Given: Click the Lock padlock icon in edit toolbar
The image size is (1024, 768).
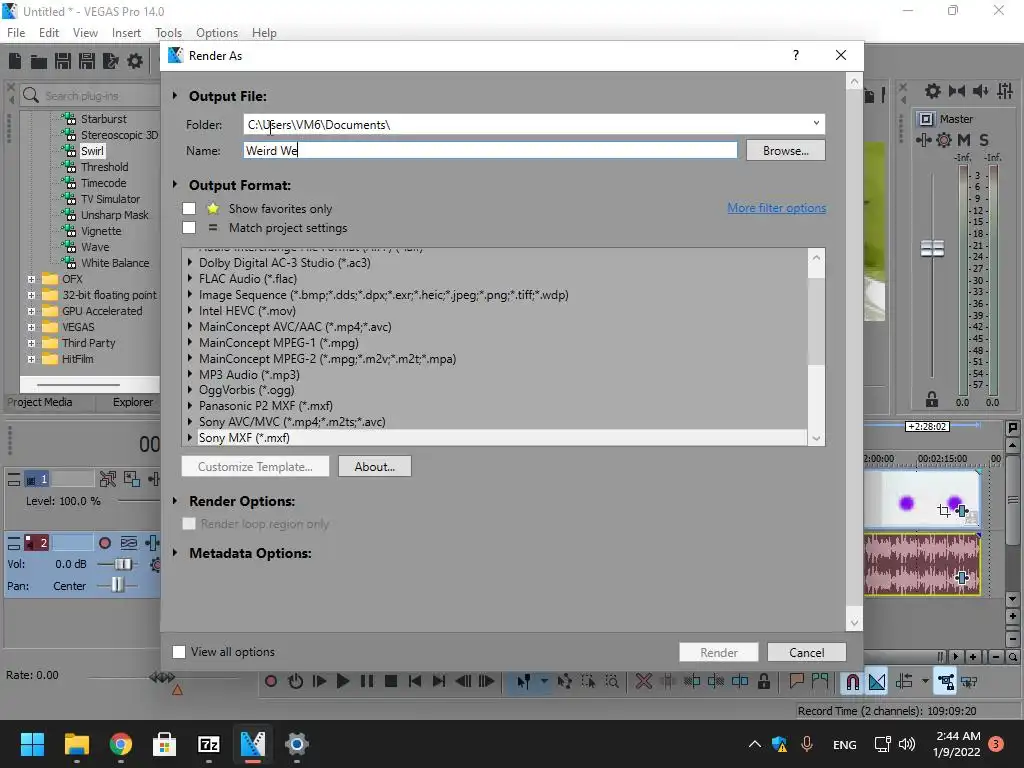Looking at the screenshot, I should 763,682.
